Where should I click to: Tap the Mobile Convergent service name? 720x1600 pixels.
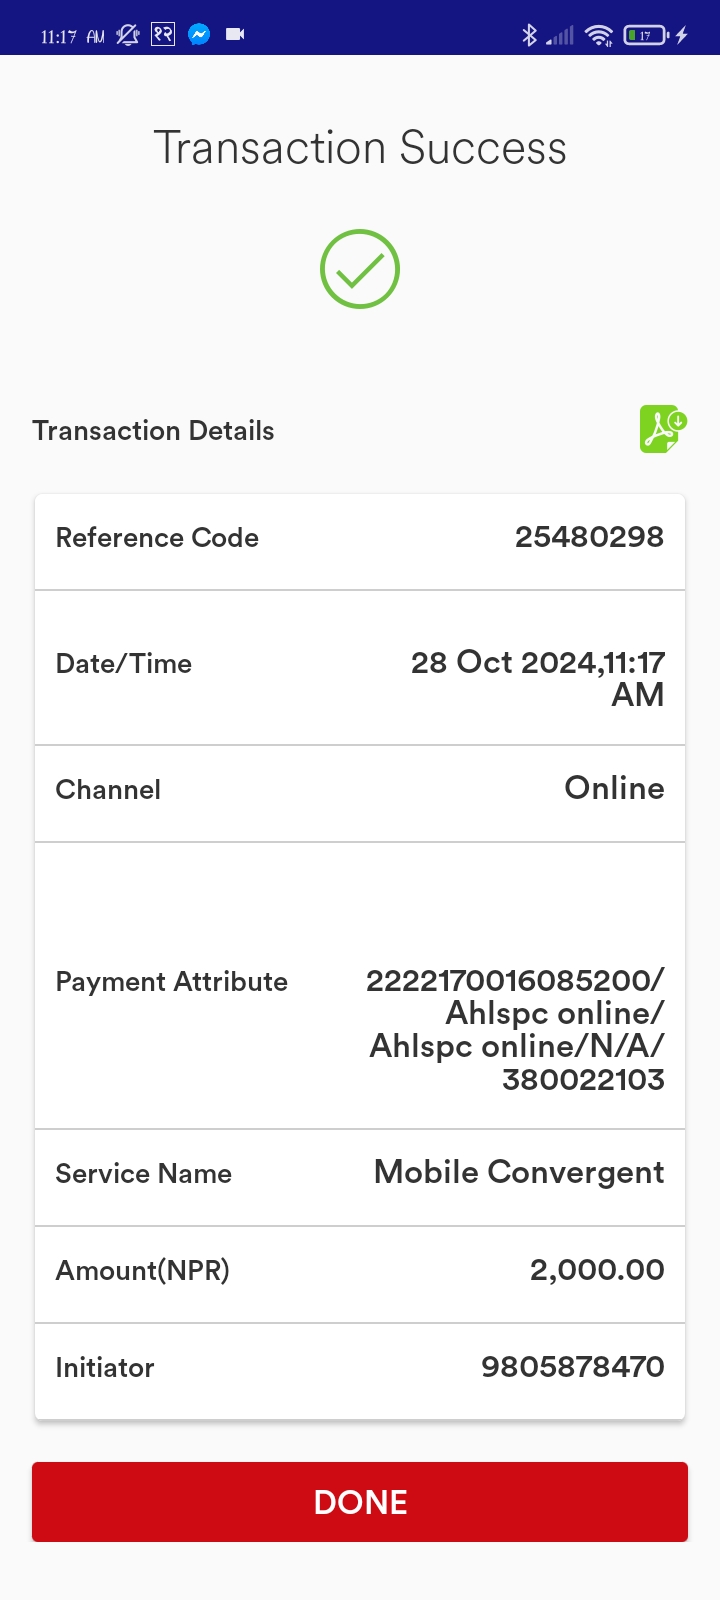pyautogui.click(x=519, y=1172)
